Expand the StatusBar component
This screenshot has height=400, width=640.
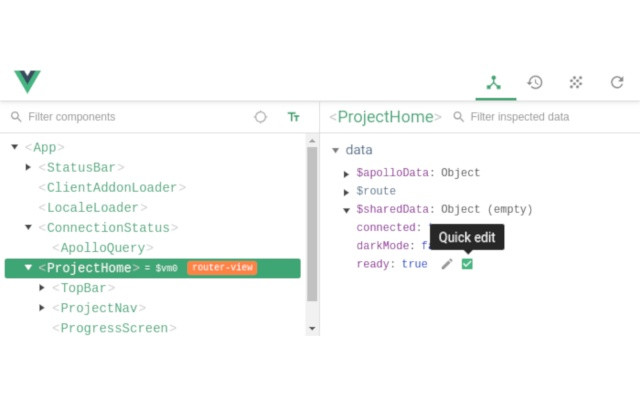tap(29, 167)
